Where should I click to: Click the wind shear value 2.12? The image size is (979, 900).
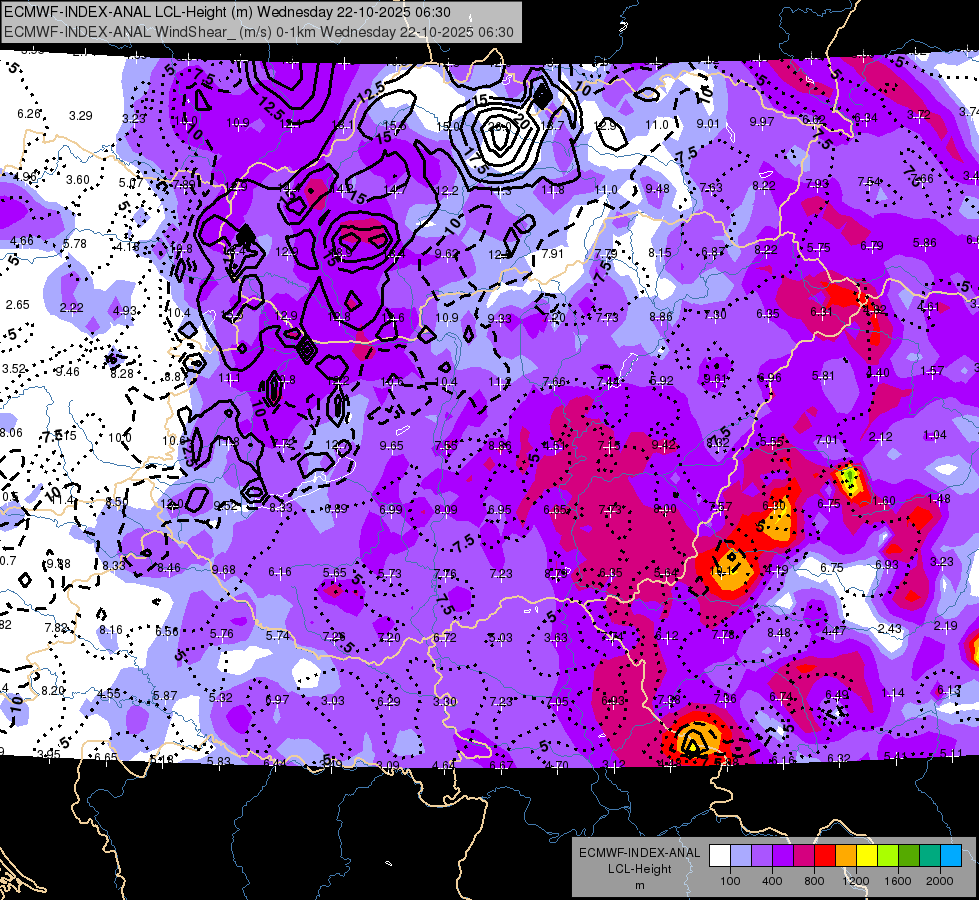click(x=880, y=437)
